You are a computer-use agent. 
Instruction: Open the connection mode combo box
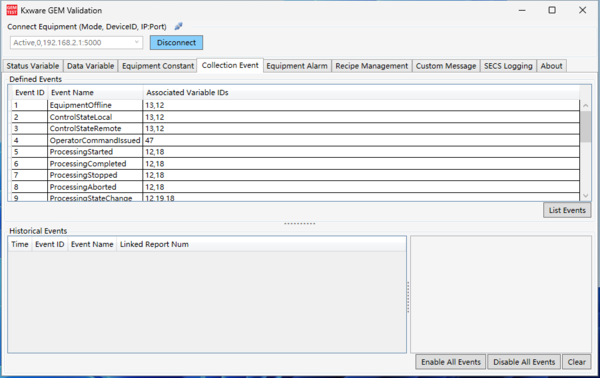(77, 42)
